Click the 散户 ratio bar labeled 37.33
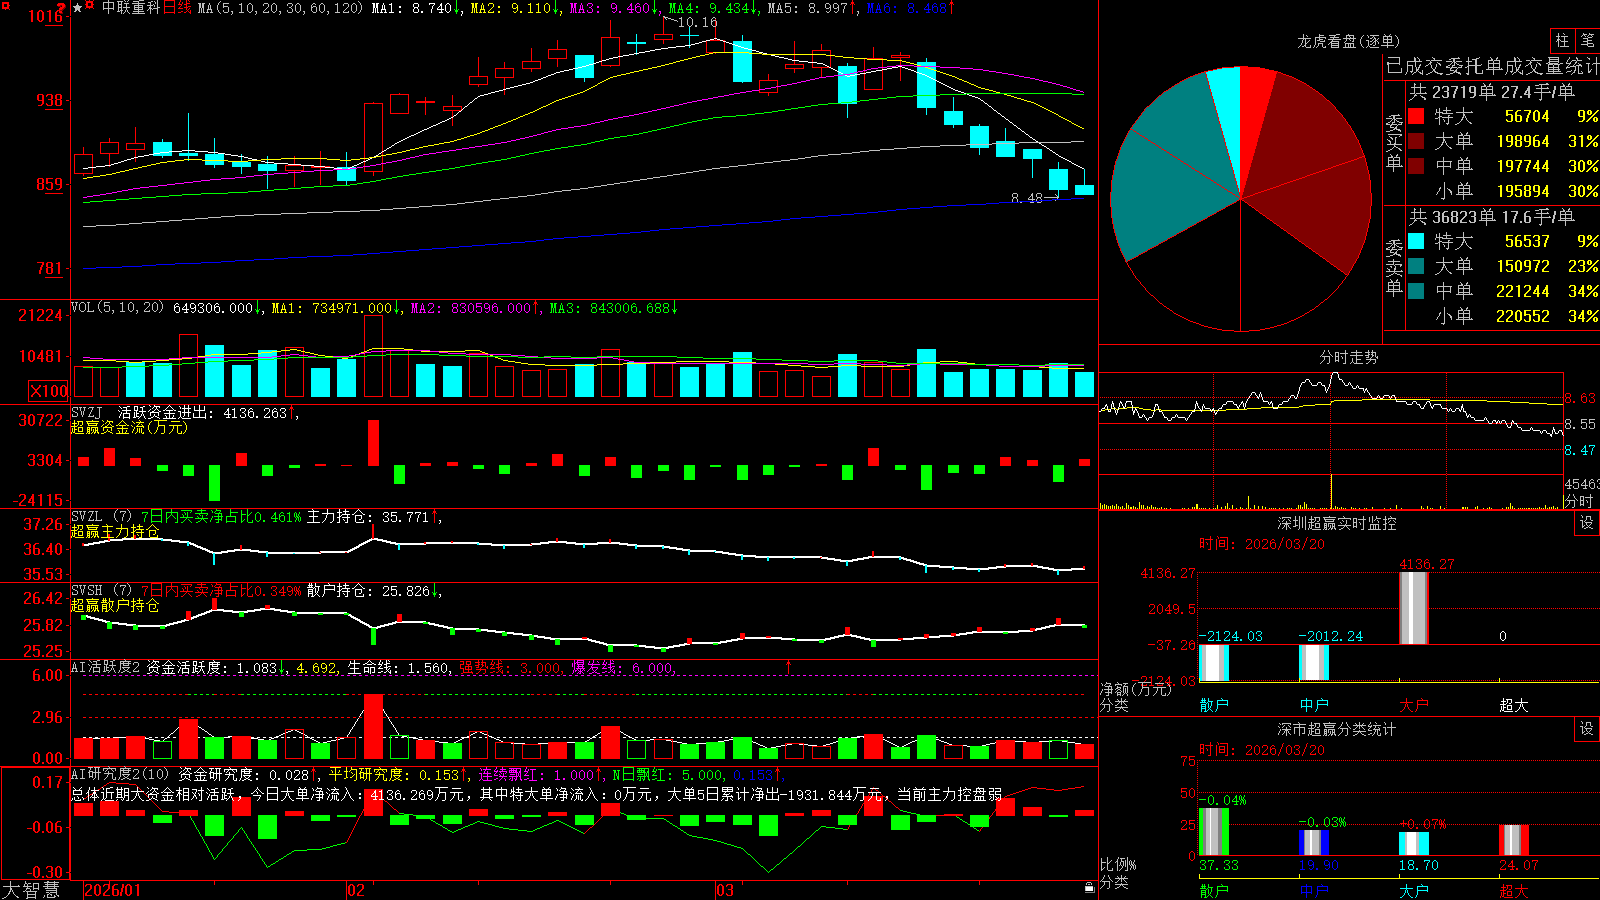 [x=1213, y=831]
